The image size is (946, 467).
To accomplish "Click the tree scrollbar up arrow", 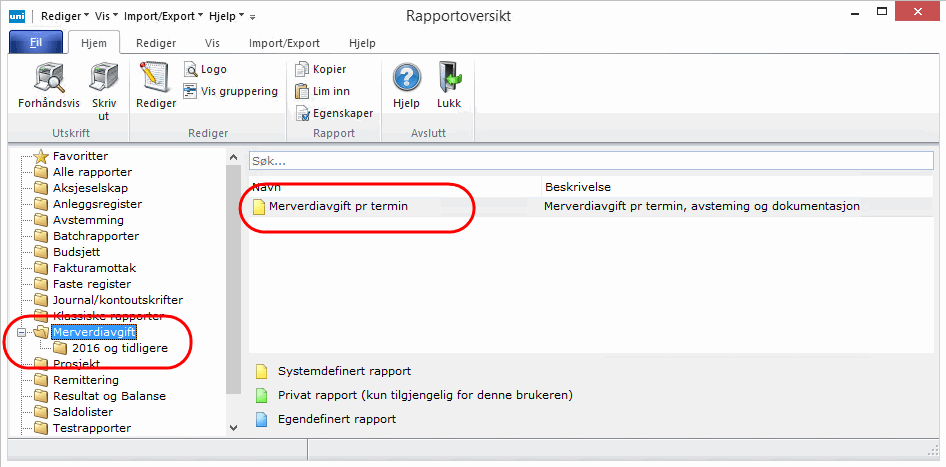I will 233,157.
